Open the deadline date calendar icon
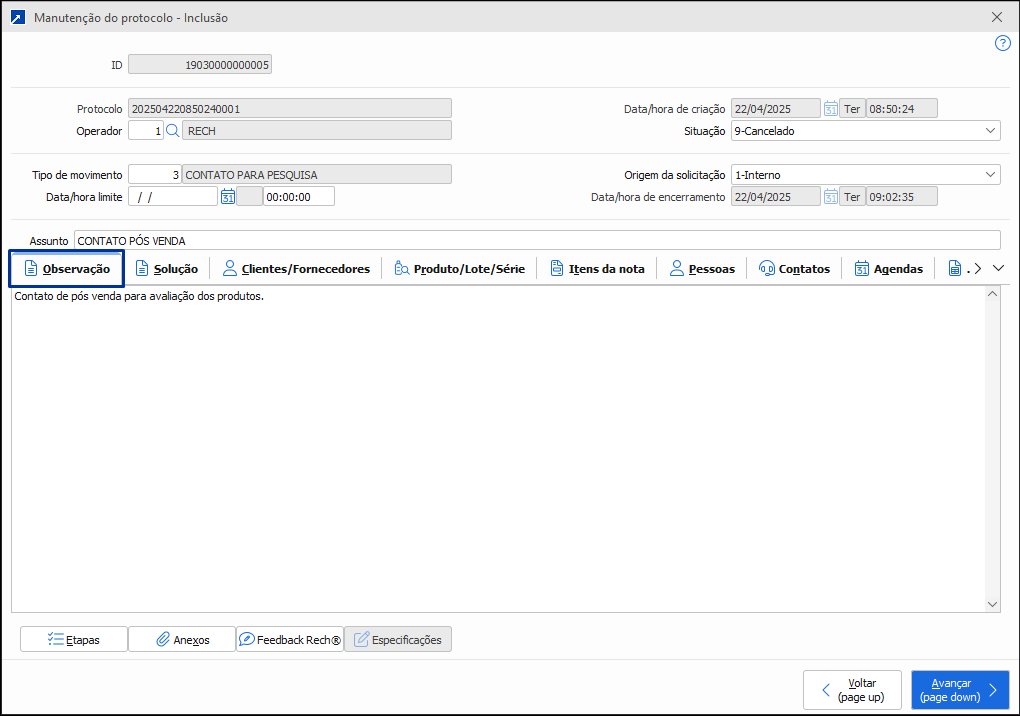 point(228,197)
